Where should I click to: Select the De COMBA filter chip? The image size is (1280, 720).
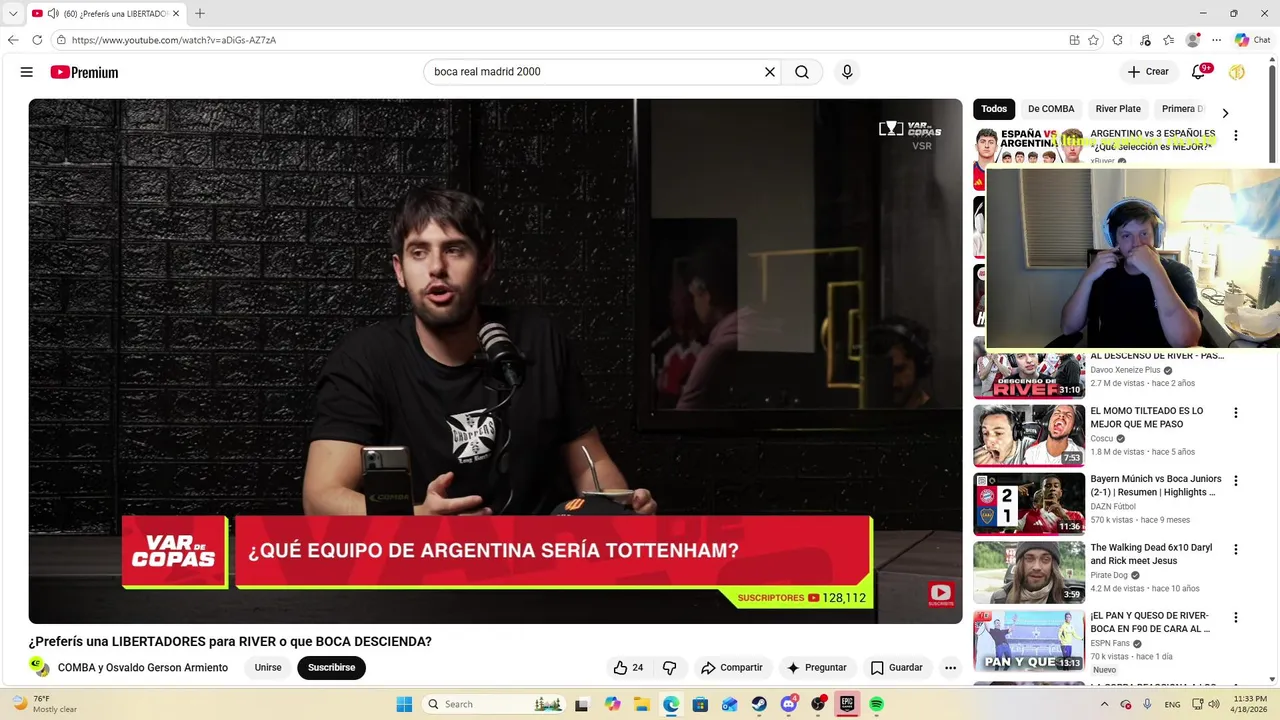[x=1051, y=109]
